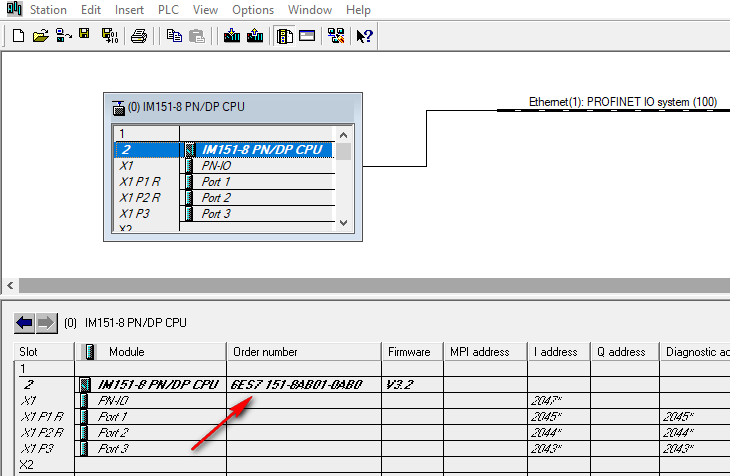Click the I address column header
Viewport: 730px width, 476px height.
click(559, 352)
